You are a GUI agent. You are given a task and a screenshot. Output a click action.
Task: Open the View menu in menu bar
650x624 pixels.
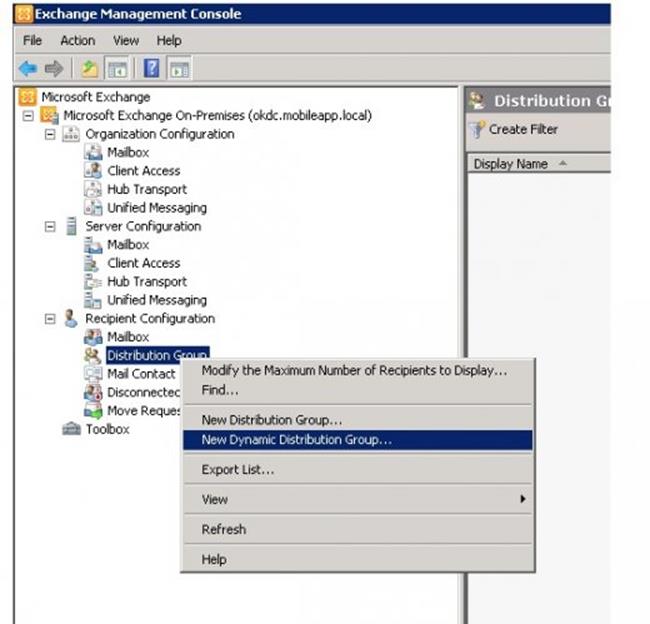coord(126,41)
